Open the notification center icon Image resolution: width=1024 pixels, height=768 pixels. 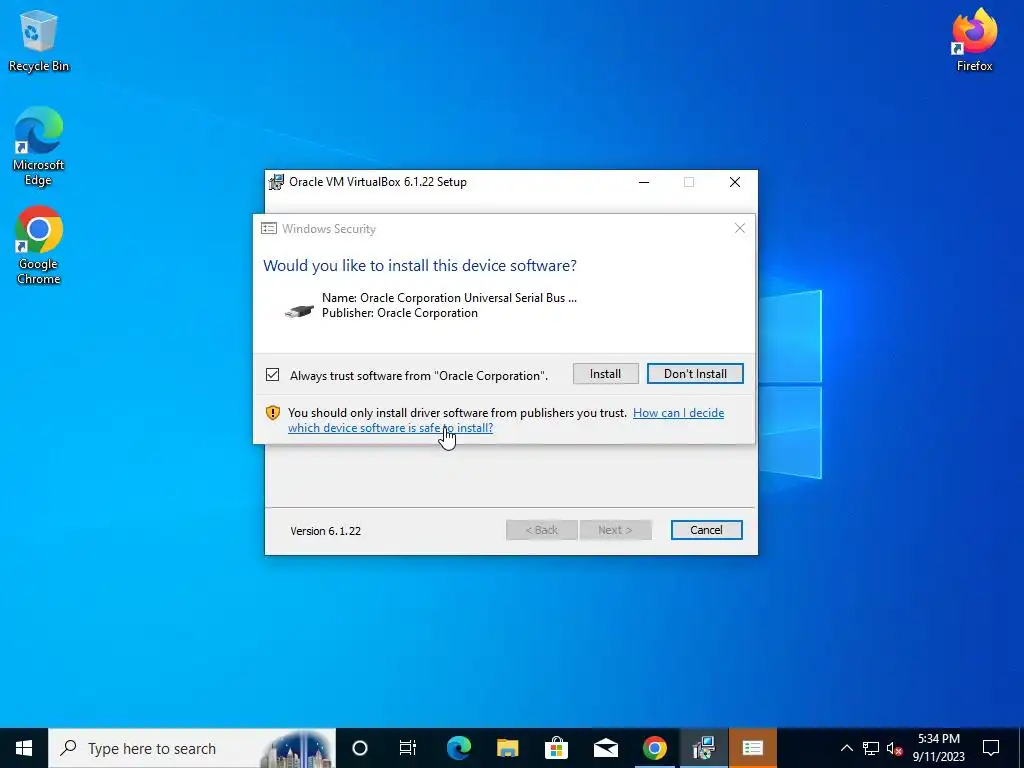click(991, 748)
